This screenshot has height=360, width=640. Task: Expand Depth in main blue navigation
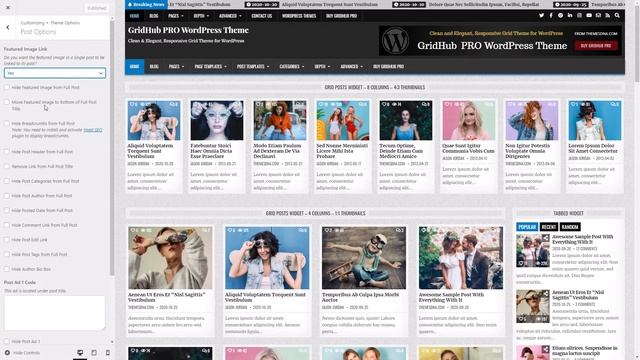coord(322,67)
